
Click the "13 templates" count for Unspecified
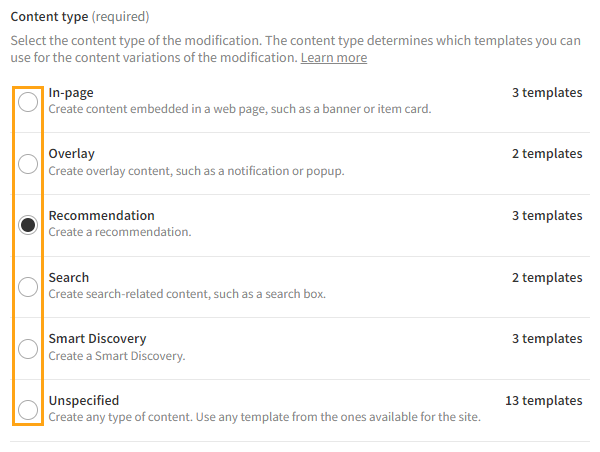pyautogui.click(x=543, y=401)
